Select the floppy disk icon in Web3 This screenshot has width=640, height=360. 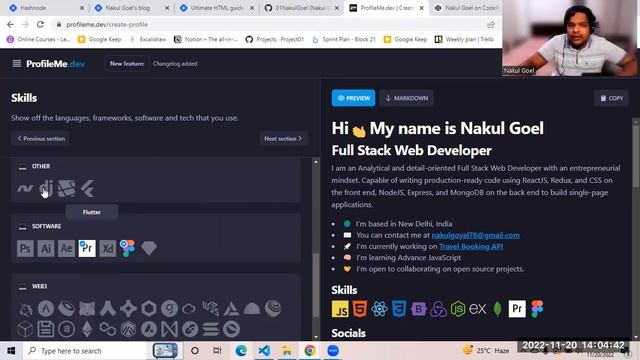[46, 329]
